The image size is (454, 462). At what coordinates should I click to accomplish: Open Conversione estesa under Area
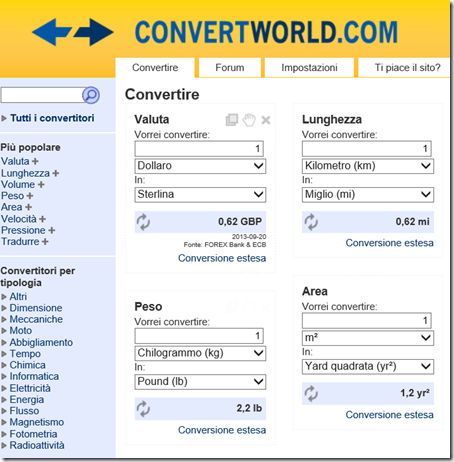click(x=389, y=415)
